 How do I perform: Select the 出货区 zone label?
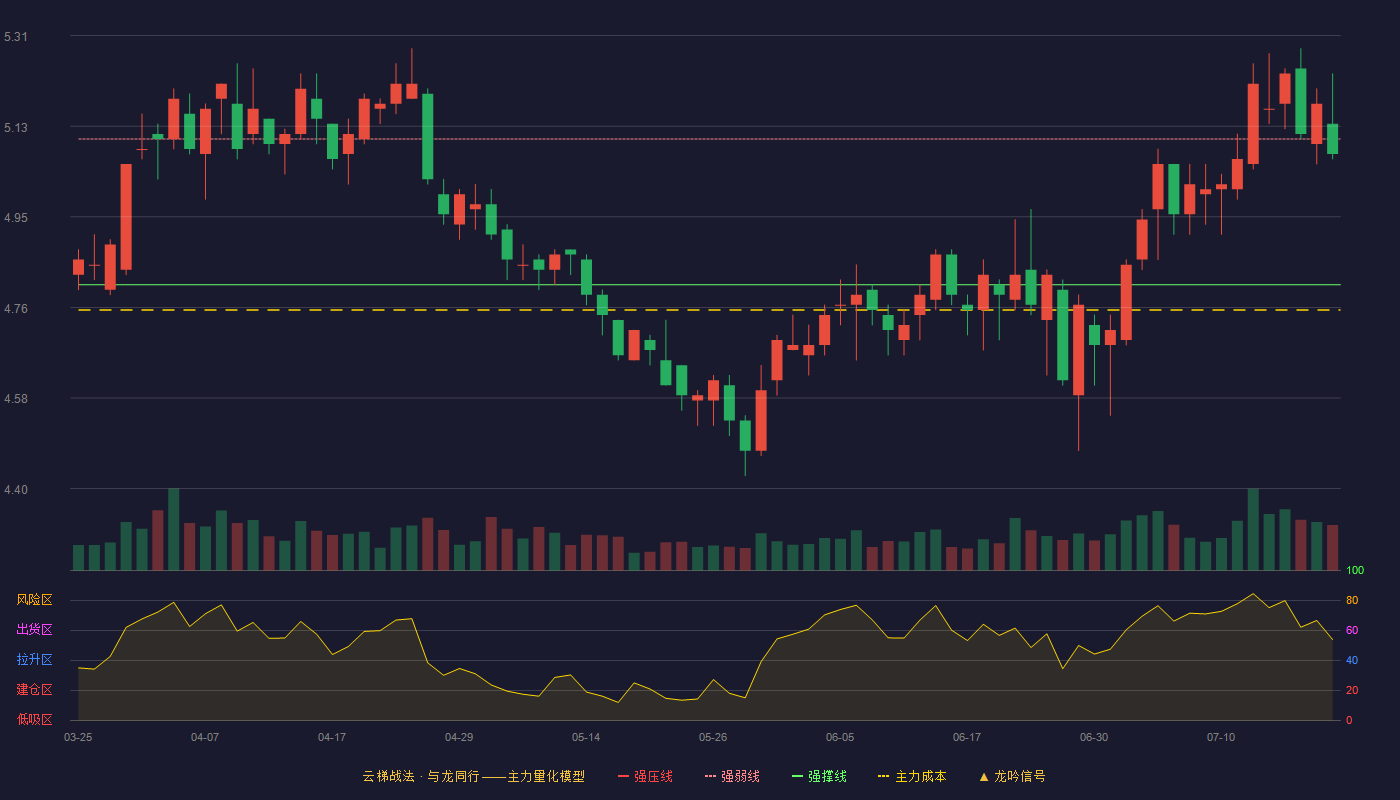pyautogui.click(x=34, y=630)
